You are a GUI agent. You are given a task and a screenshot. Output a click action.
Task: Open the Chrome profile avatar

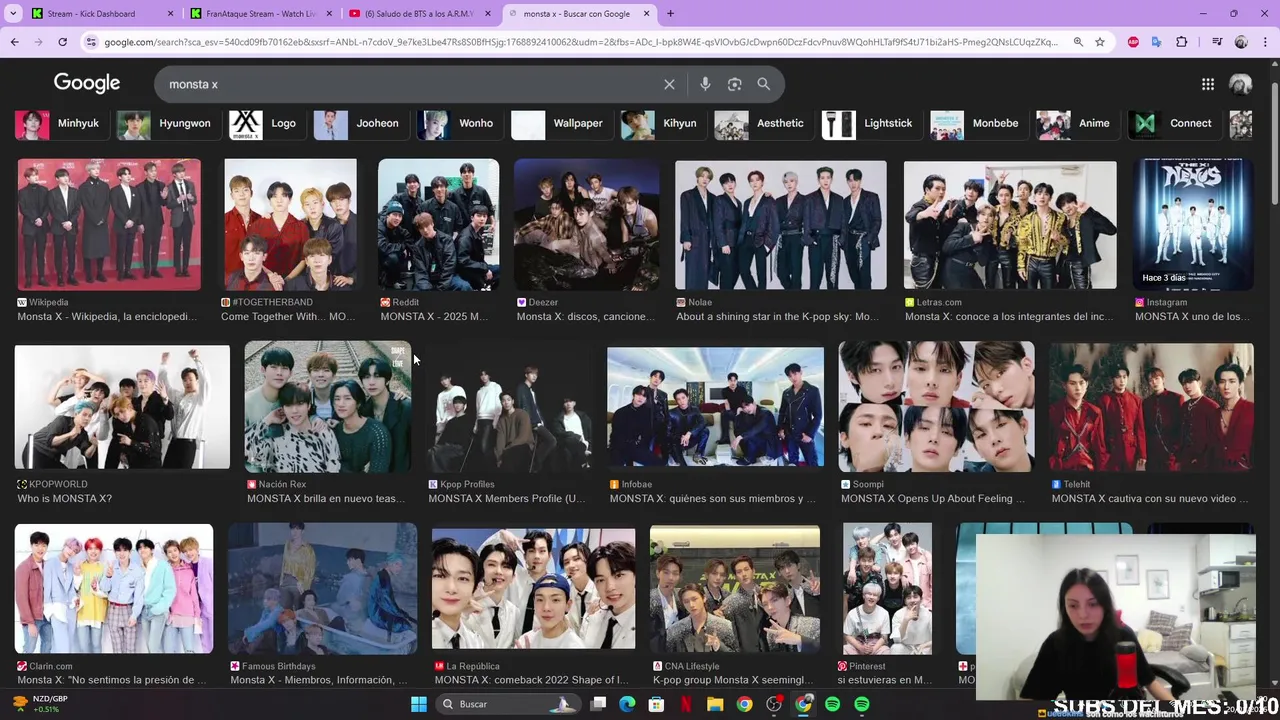point(1241,42)
